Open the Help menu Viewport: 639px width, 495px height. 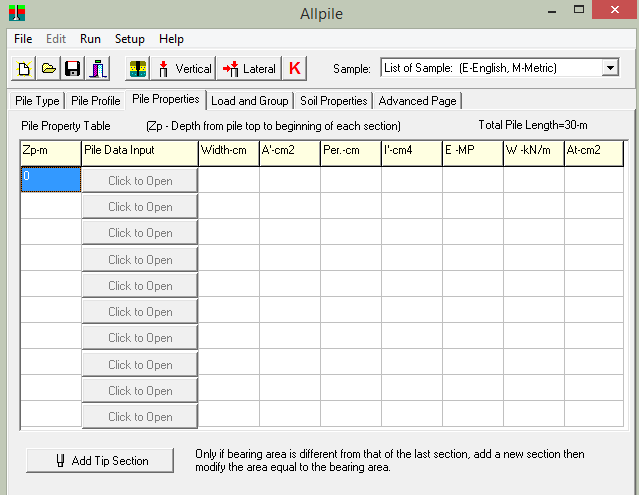coord(171,39)
